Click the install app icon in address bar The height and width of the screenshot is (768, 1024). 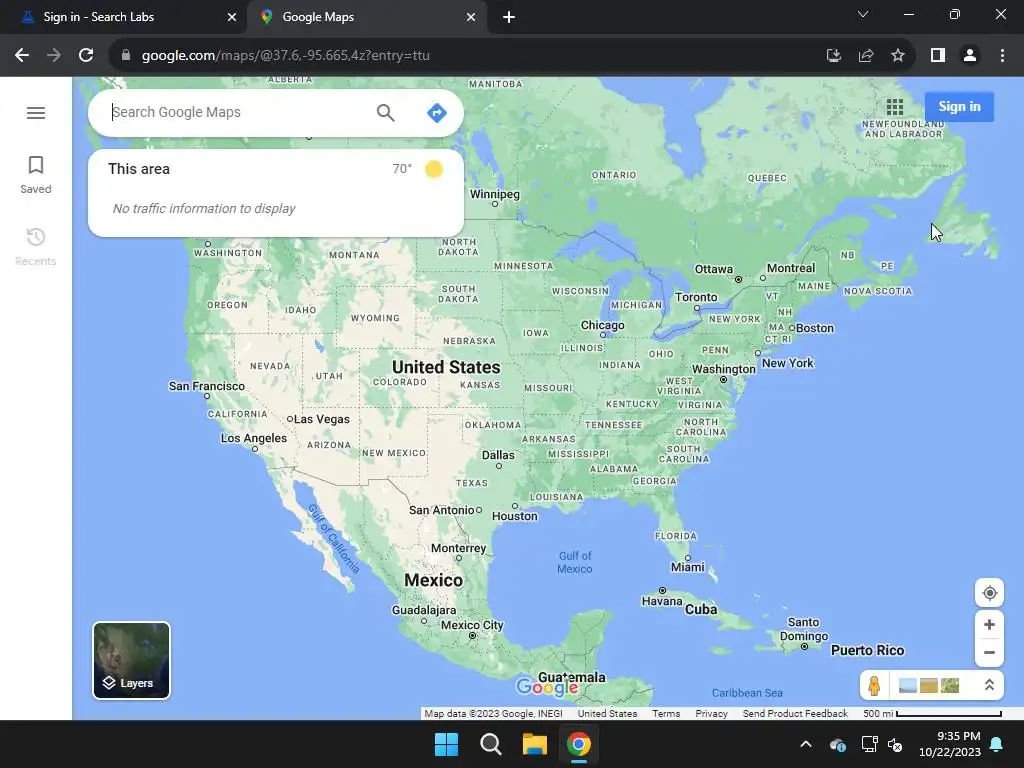(x=833, y=56)
